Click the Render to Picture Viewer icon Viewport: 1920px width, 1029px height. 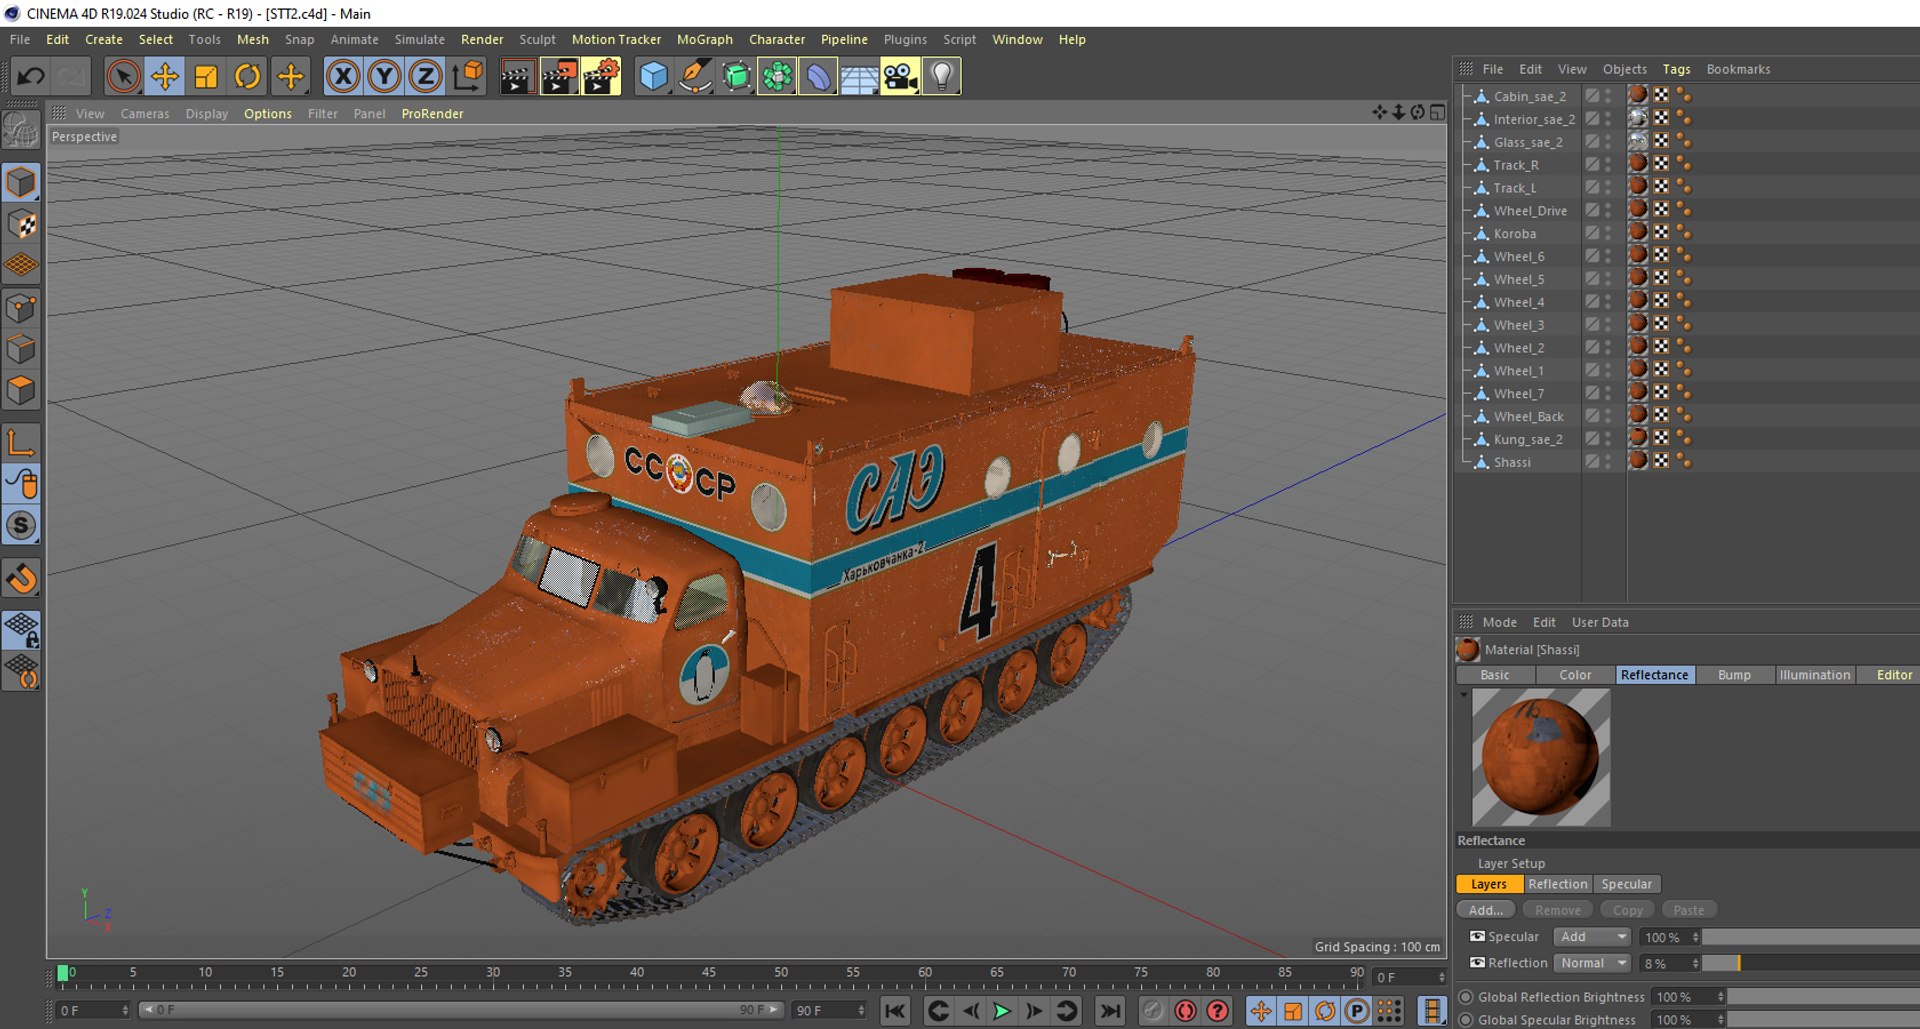pos(559,77)
